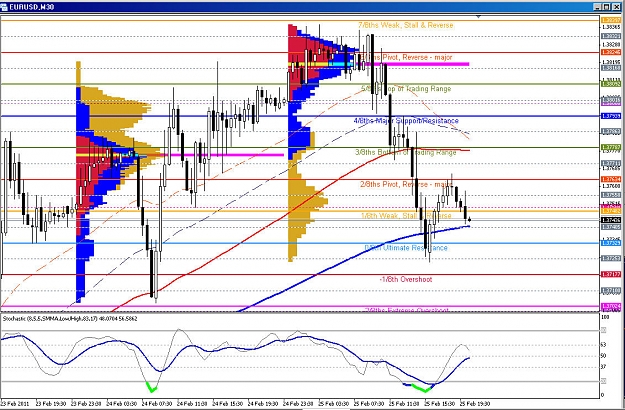625x410 pixels.
Task: Click the chart shift marker triangle at top
Action: (x=479, y=17)
